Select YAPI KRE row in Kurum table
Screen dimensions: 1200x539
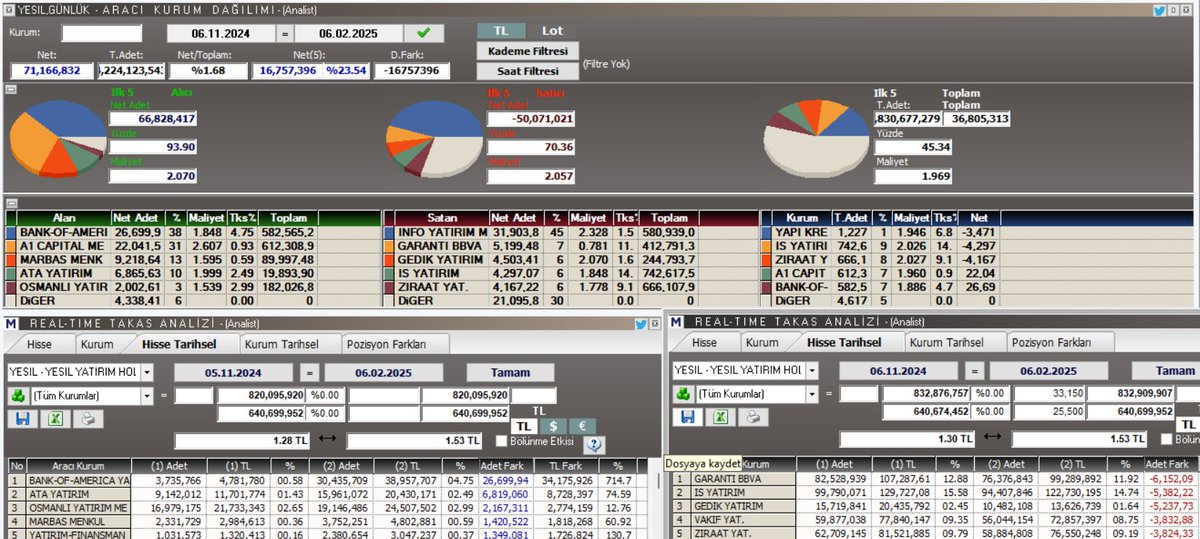coord(879,231)
